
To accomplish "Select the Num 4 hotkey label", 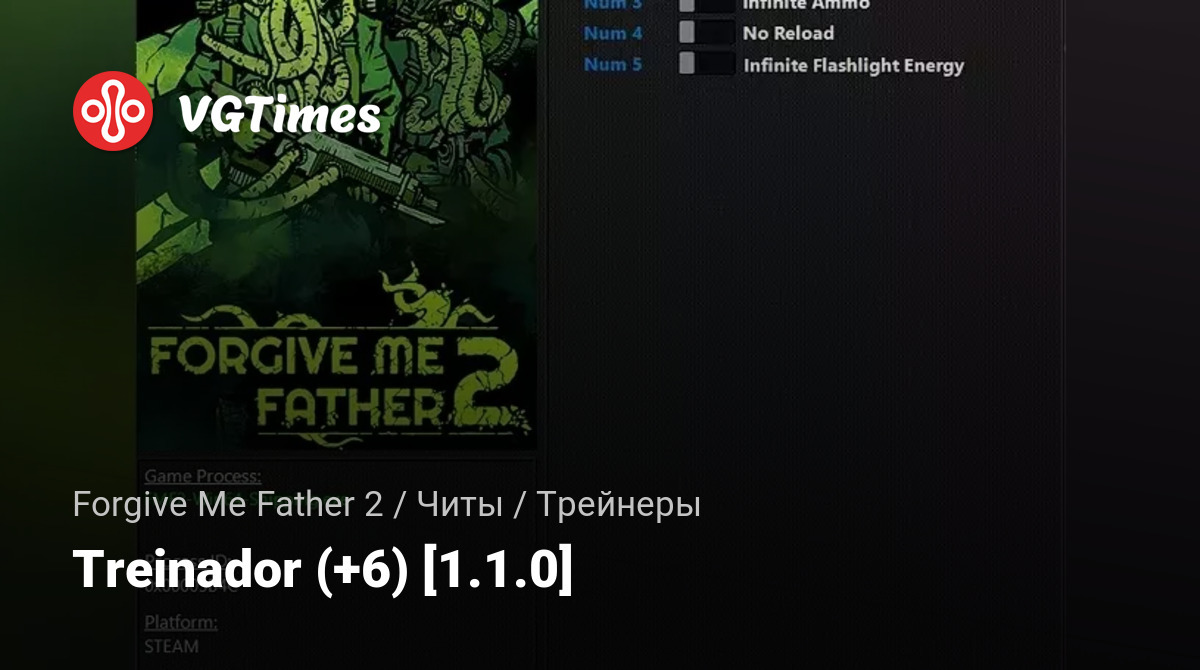I will tap(612, 33).
